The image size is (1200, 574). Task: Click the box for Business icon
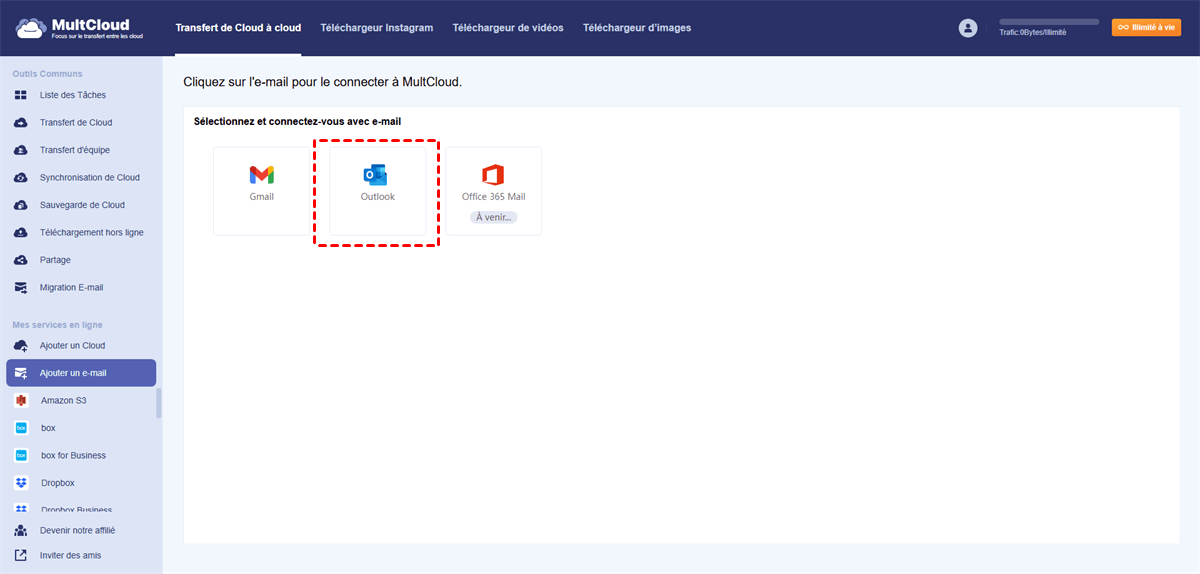click(x=21, y=455)
